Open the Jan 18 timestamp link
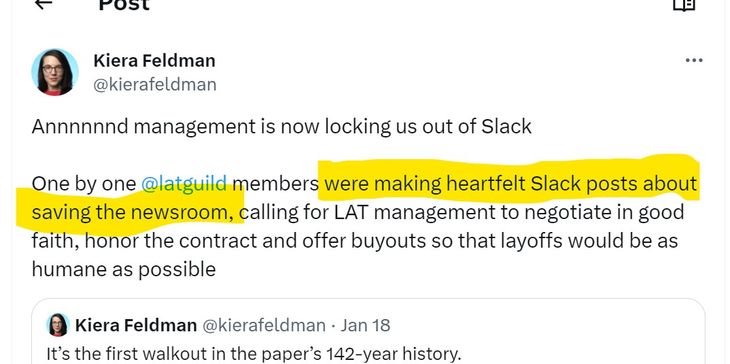 coord(365,325)
